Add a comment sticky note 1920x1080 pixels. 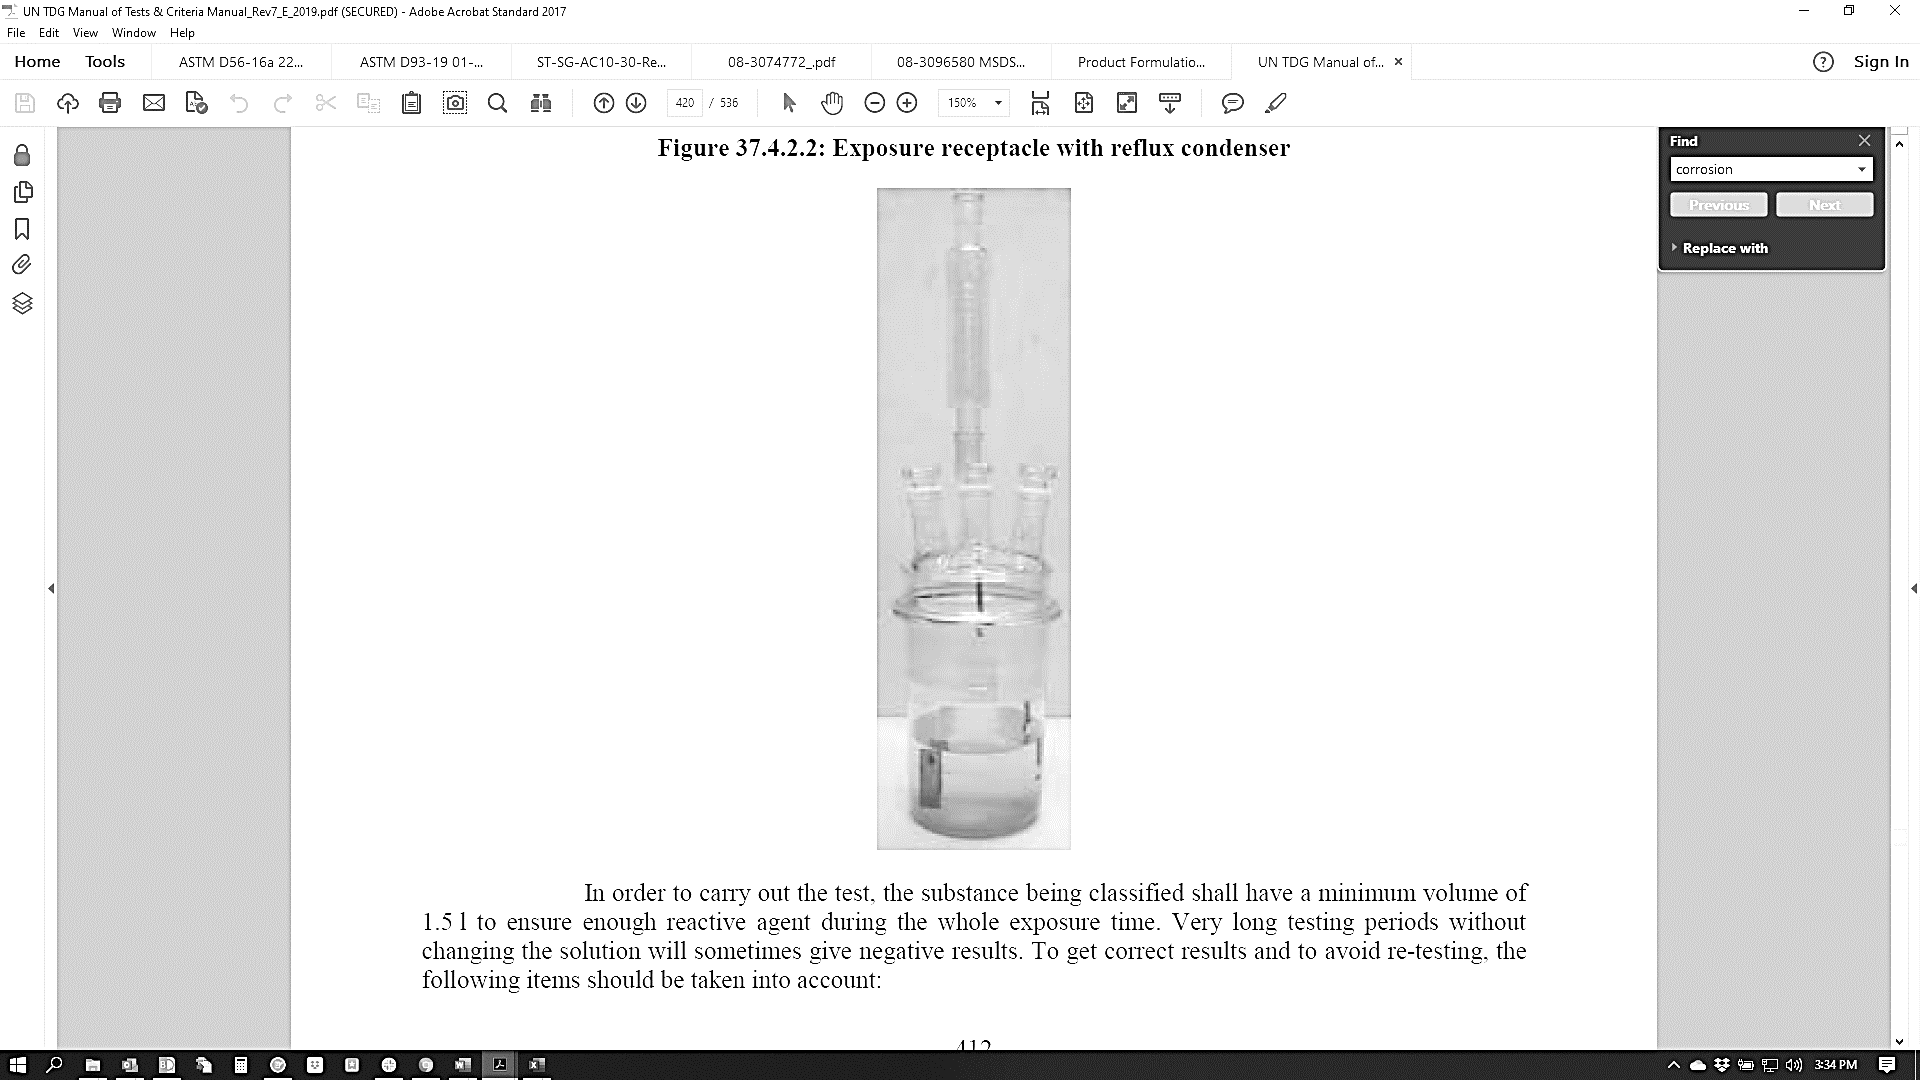coord(1232,103)
